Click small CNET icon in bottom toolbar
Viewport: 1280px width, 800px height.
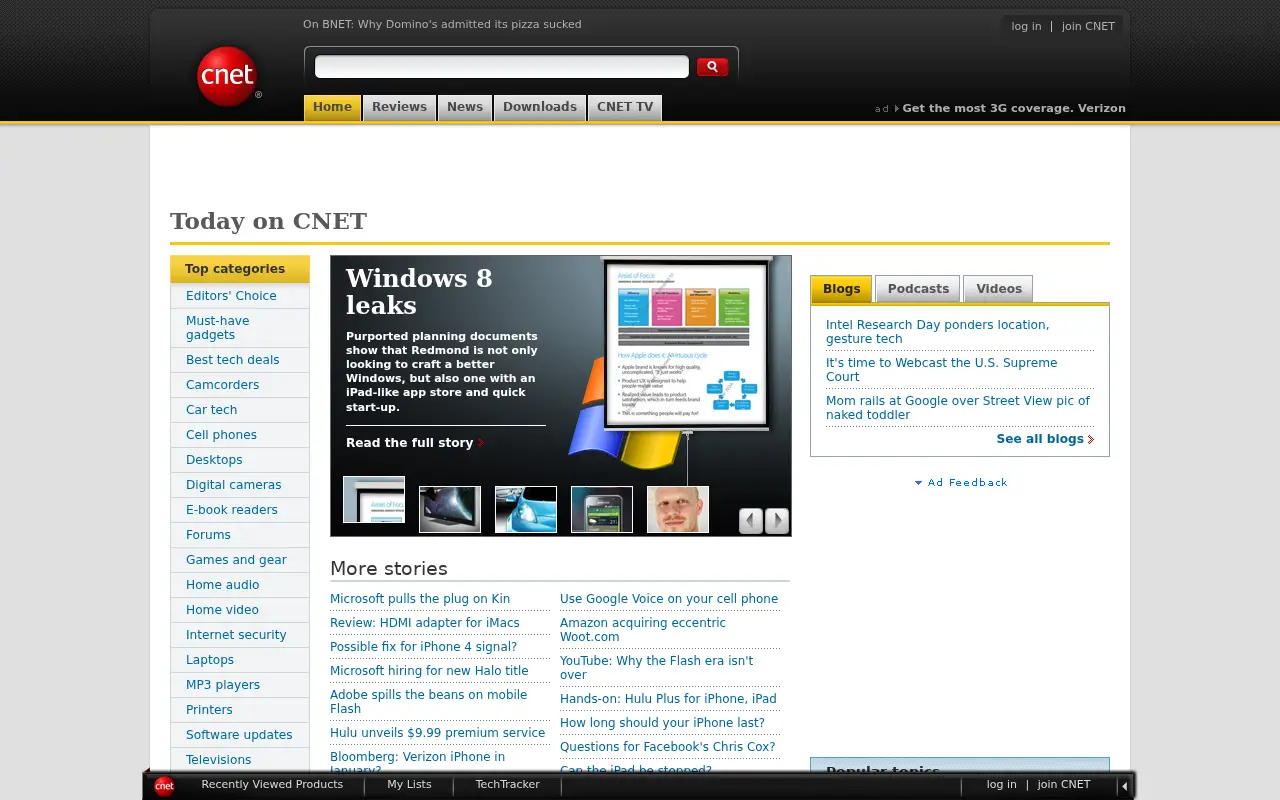[x=164, y=786]
